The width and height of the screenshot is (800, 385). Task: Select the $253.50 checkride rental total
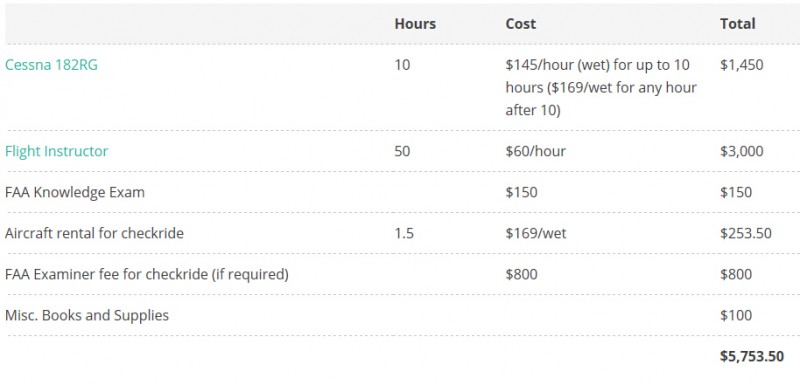click(x=745, y=234)
